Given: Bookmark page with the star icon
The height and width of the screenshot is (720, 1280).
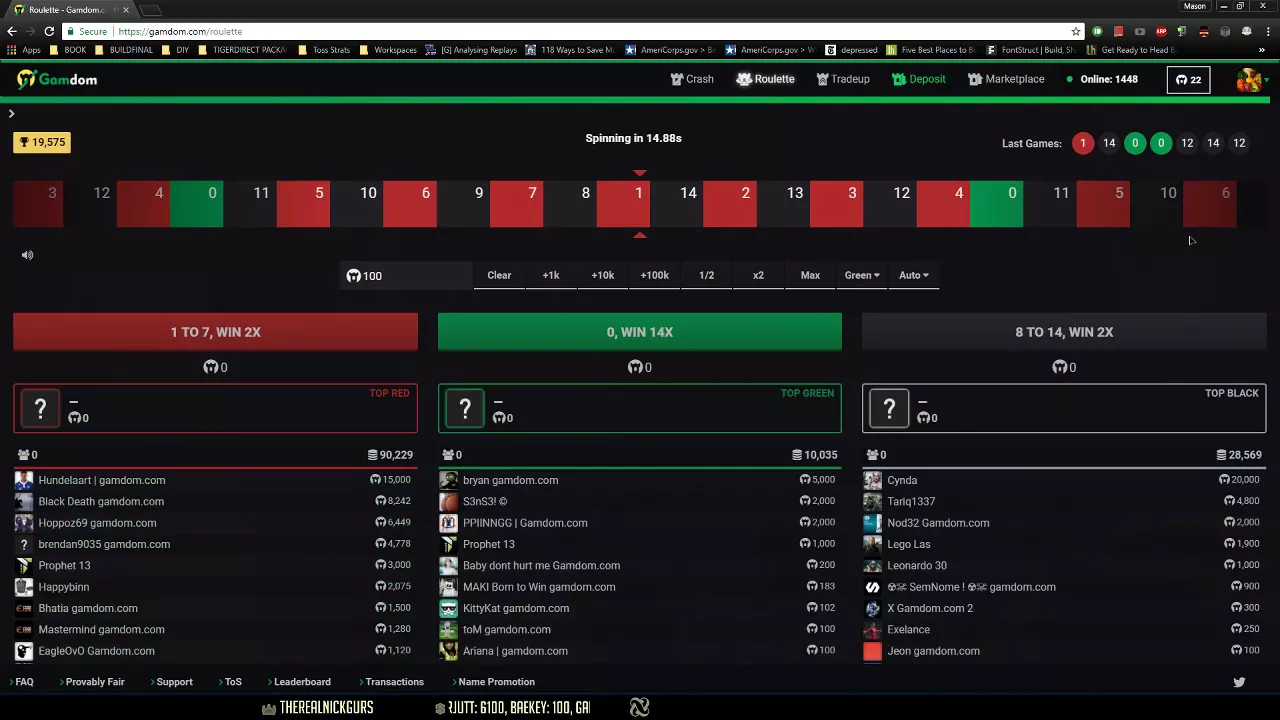Looking at the screenshot, I should click(x=1076, y=31).
